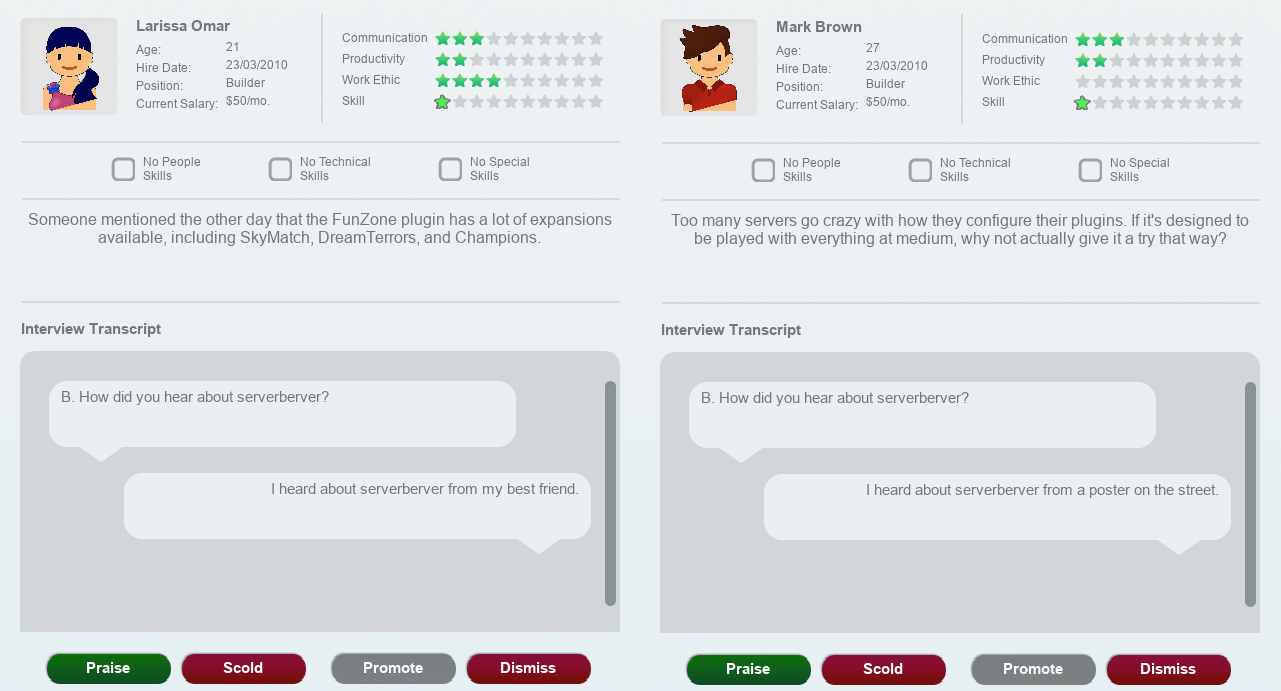Screen dimensions: 1281x691
Task: Dismiss Larissa Omar
Action: pyautogui.click(x=528, y=668)
